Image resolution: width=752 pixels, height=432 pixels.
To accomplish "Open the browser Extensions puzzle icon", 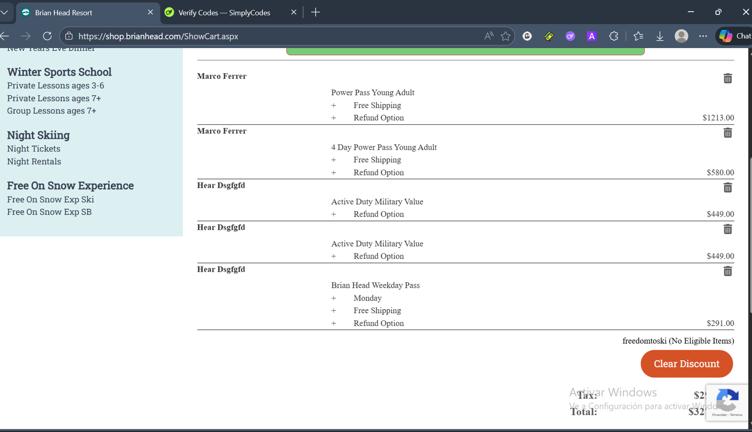I will [x=613, y=36].
